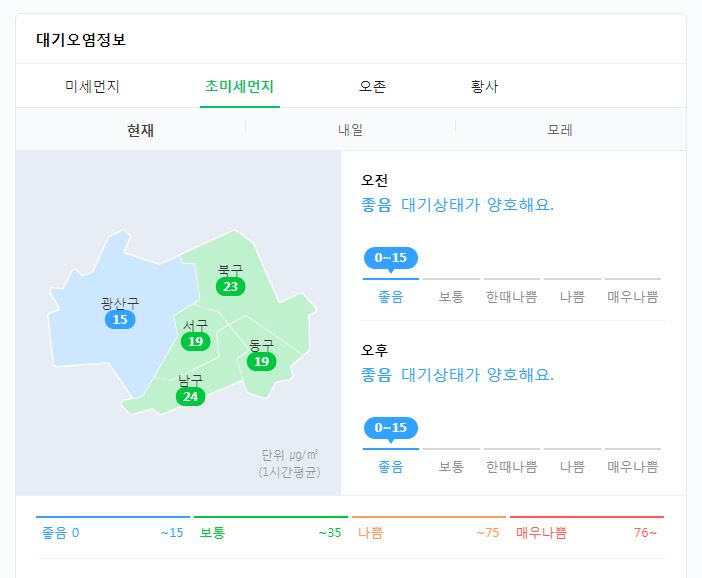
Task: Open the 황사 tab
Action: (484, 86)
